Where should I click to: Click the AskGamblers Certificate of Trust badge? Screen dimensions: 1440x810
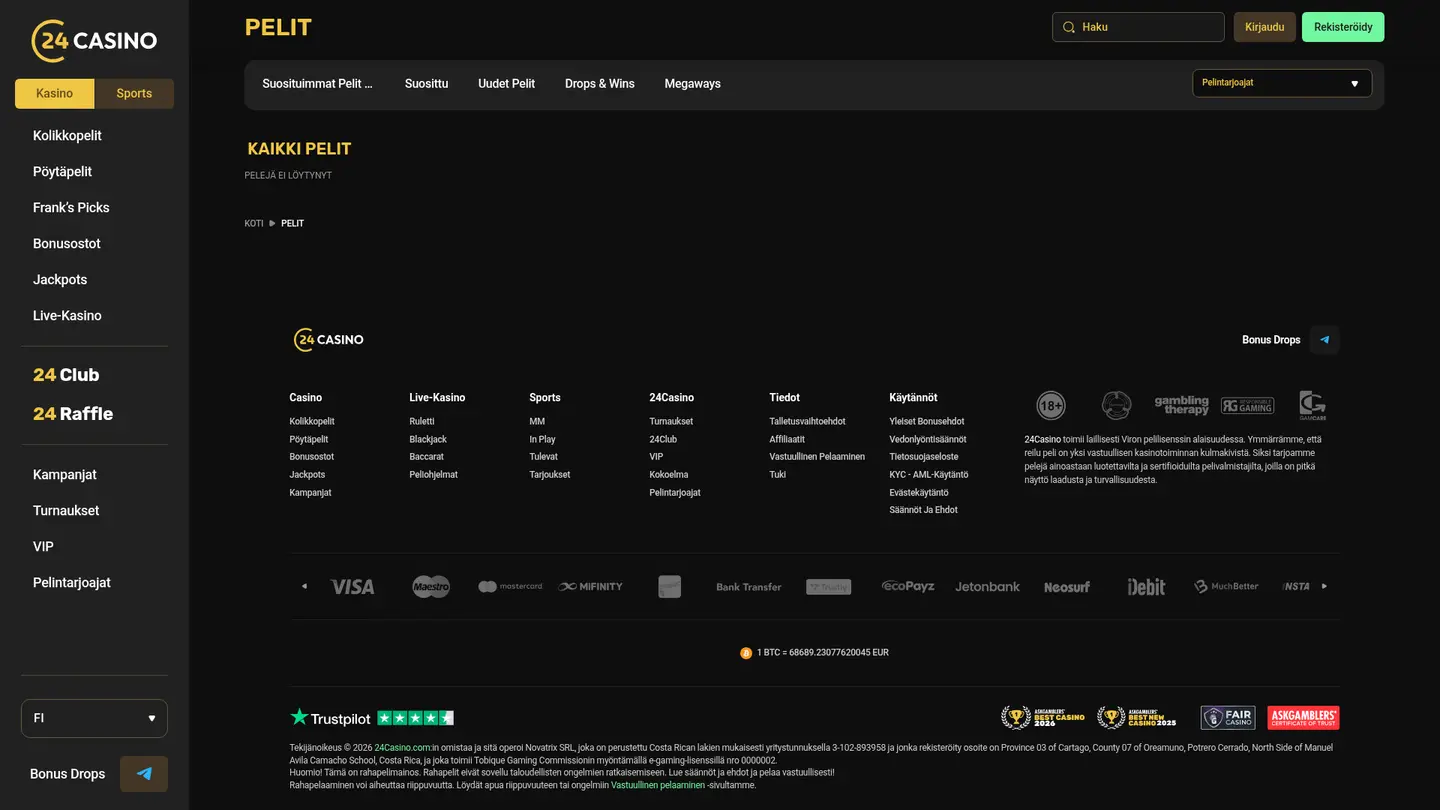tap(1303, 718)
